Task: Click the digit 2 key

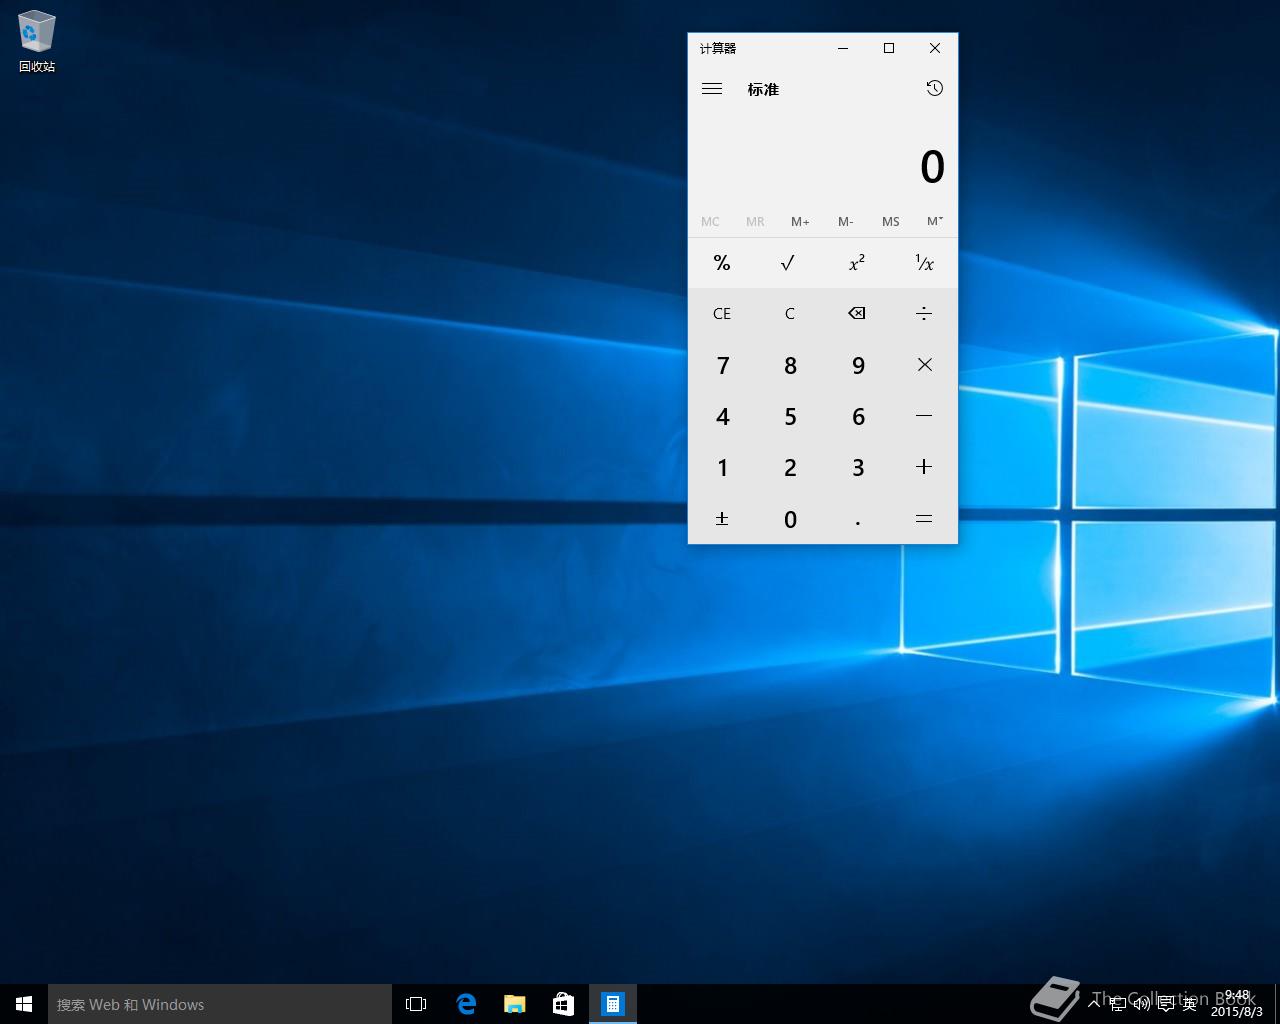Action: (x=789, y=467)
